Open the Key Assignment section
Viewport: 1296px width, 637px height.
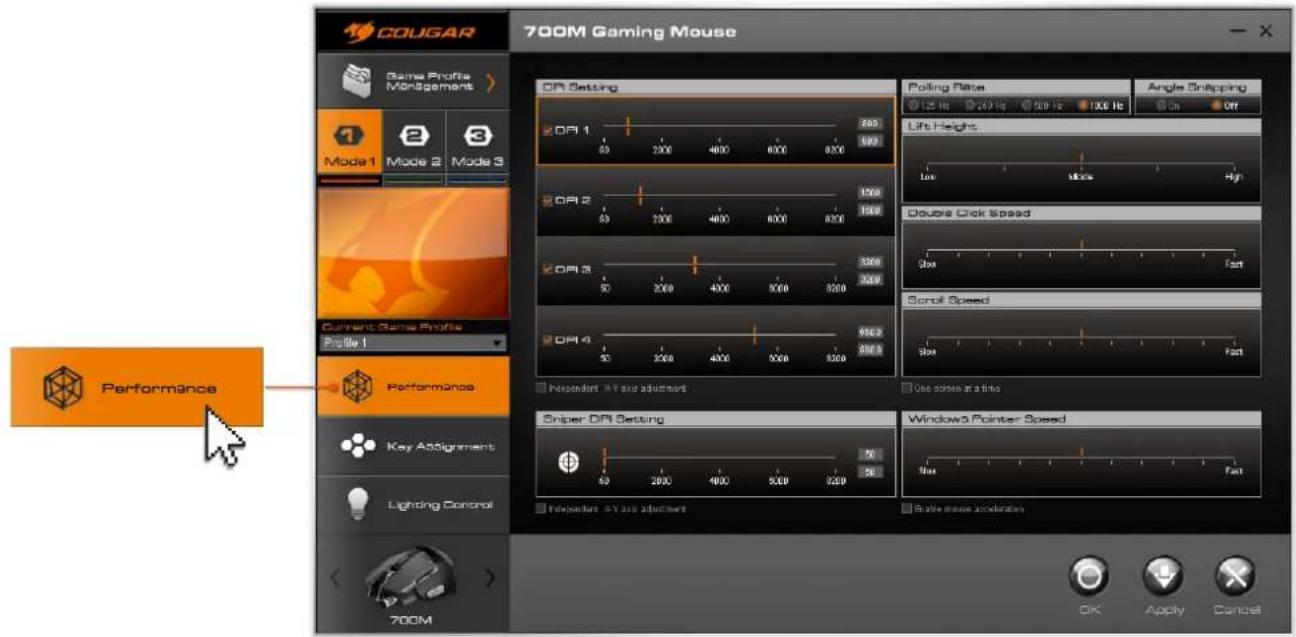pyautogui.click(x=412, y=446)
